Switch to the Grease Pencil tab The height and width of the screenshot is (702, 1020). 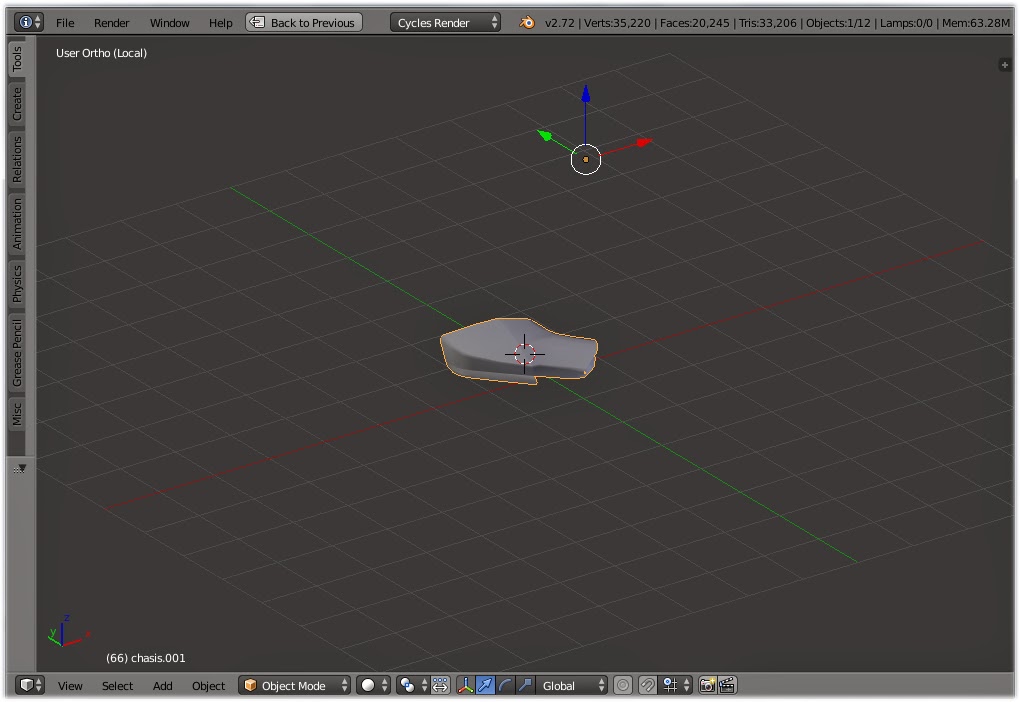point(16,346)
